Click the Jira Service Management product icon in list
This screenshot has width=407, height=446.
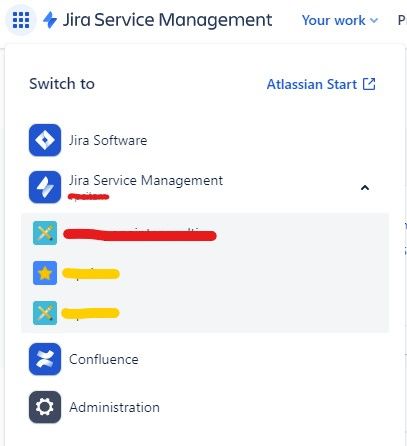tap(45, 187)
